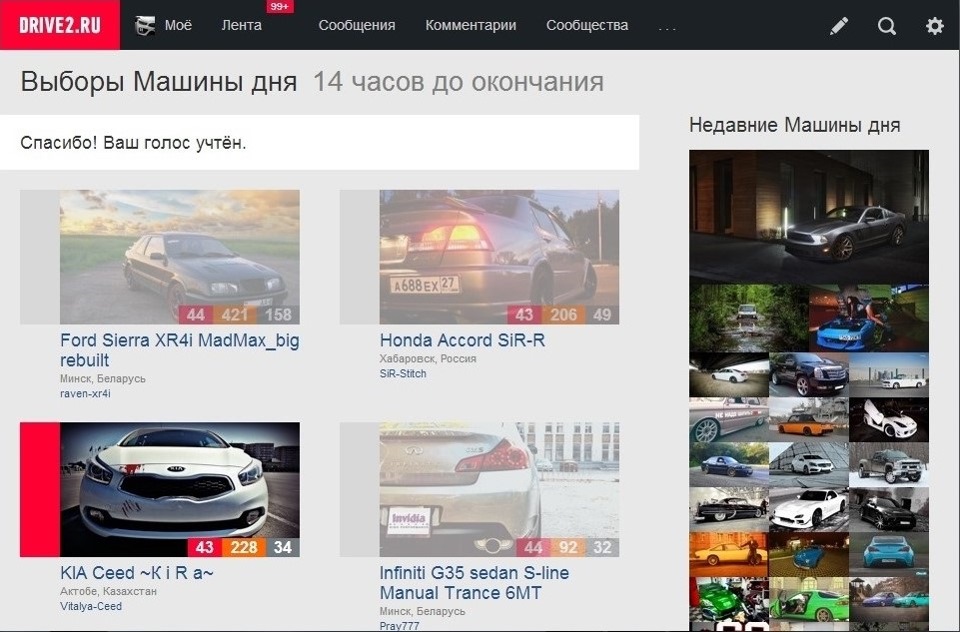The width and height of the screenshot is (960, 632).
Task: Open the blue and teal cars thumbnail
Action: point(889,600)
